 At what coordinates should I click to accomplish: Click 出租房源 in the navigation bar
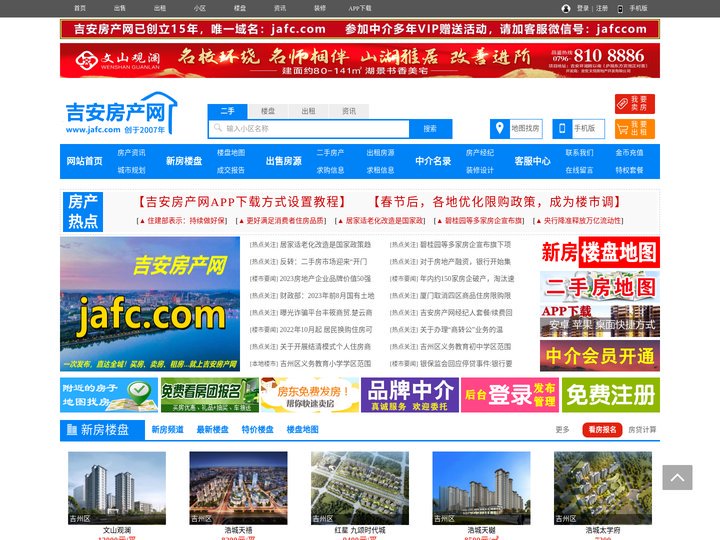(380, 152)
